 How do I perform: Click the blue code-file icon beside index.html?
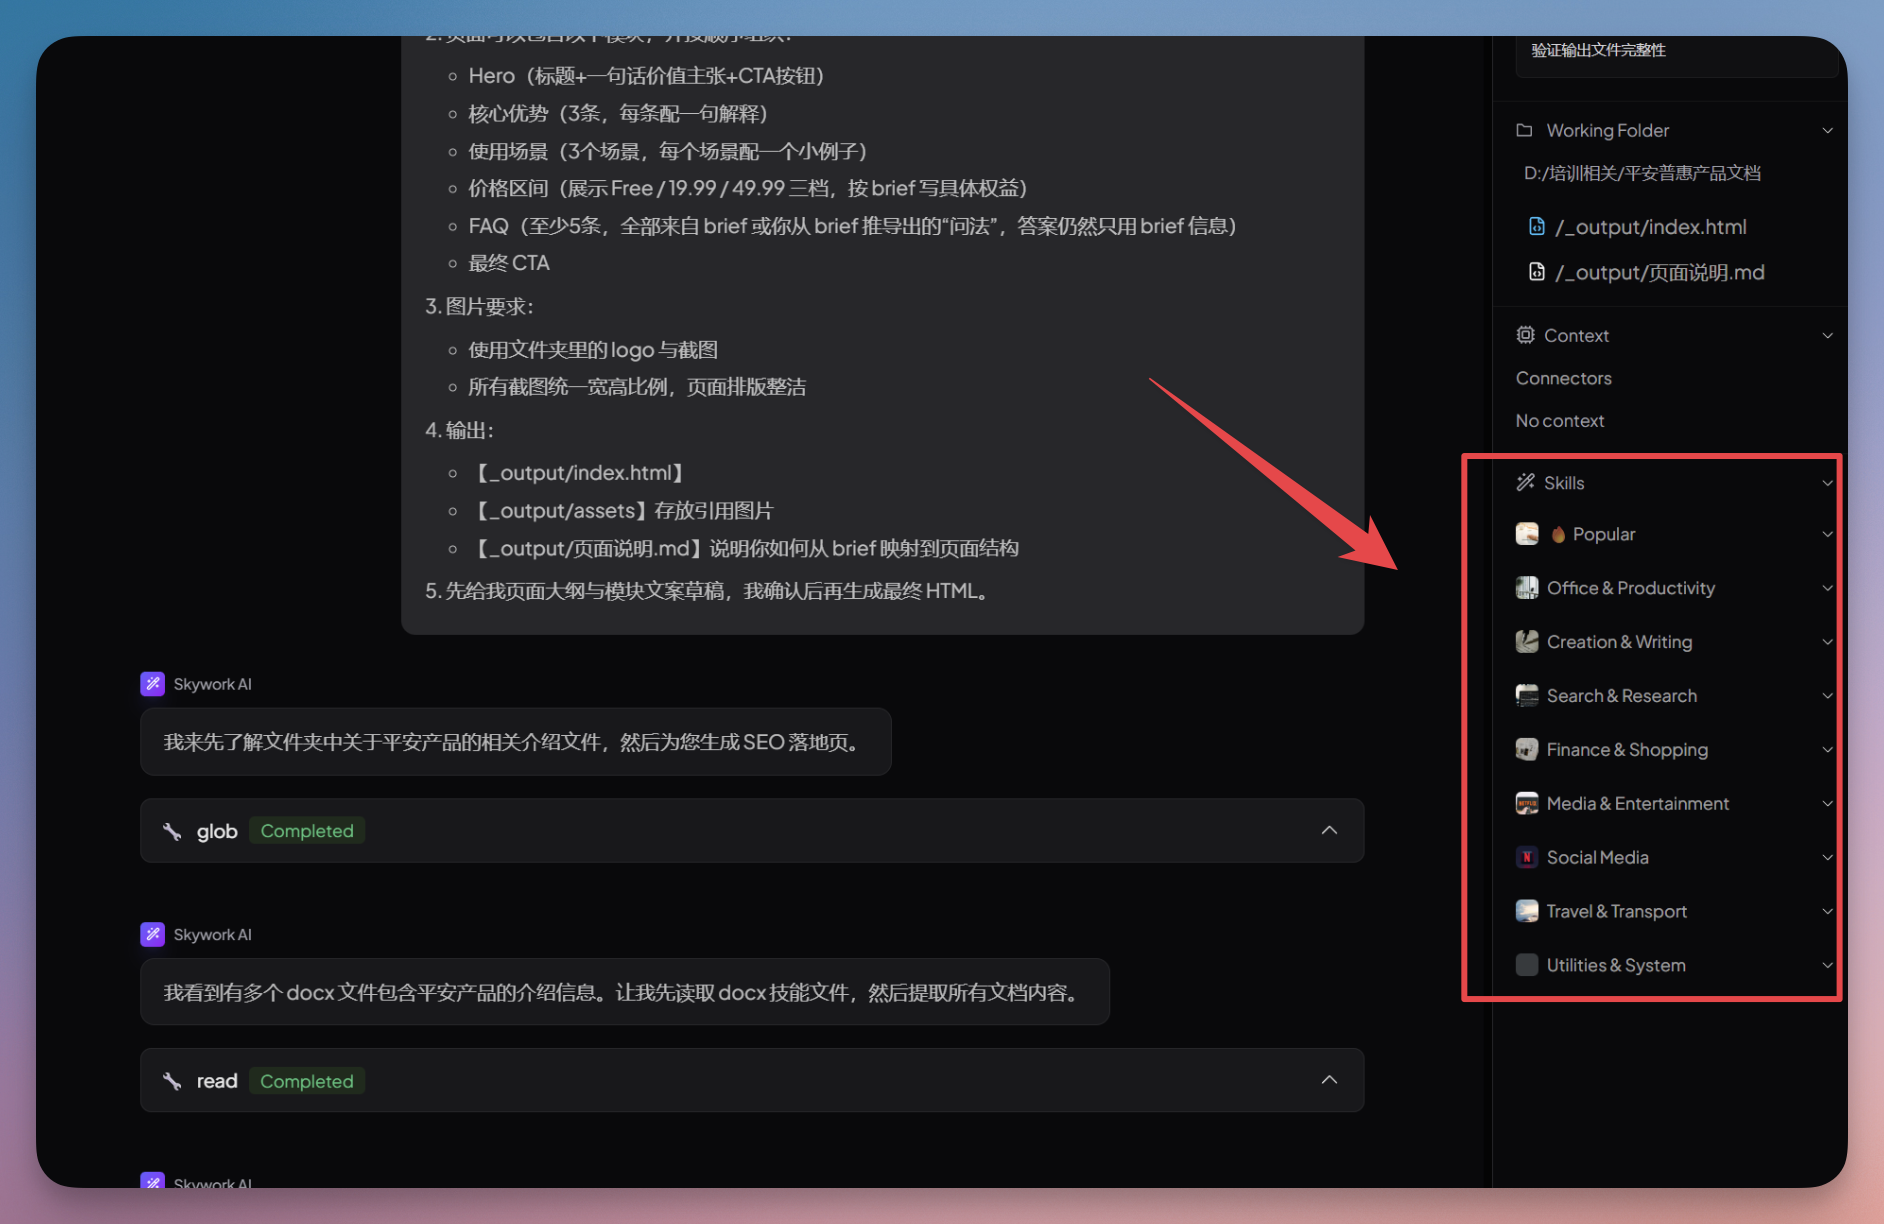pyautogui.click(x=1537, y=226)
